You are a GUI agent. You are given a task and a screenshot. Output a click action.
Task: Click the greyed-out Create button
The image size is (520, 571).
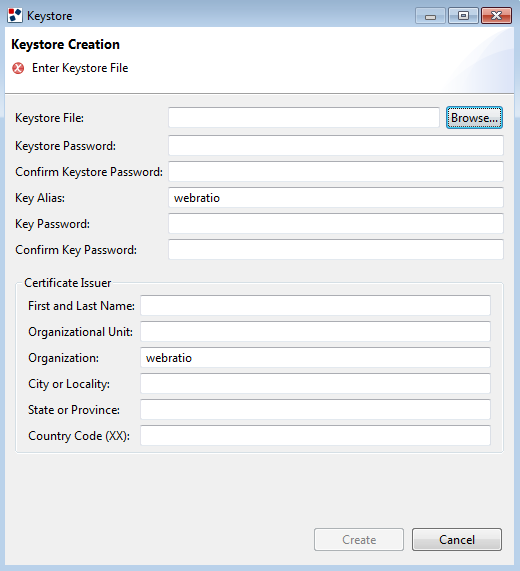coord(359,540)
